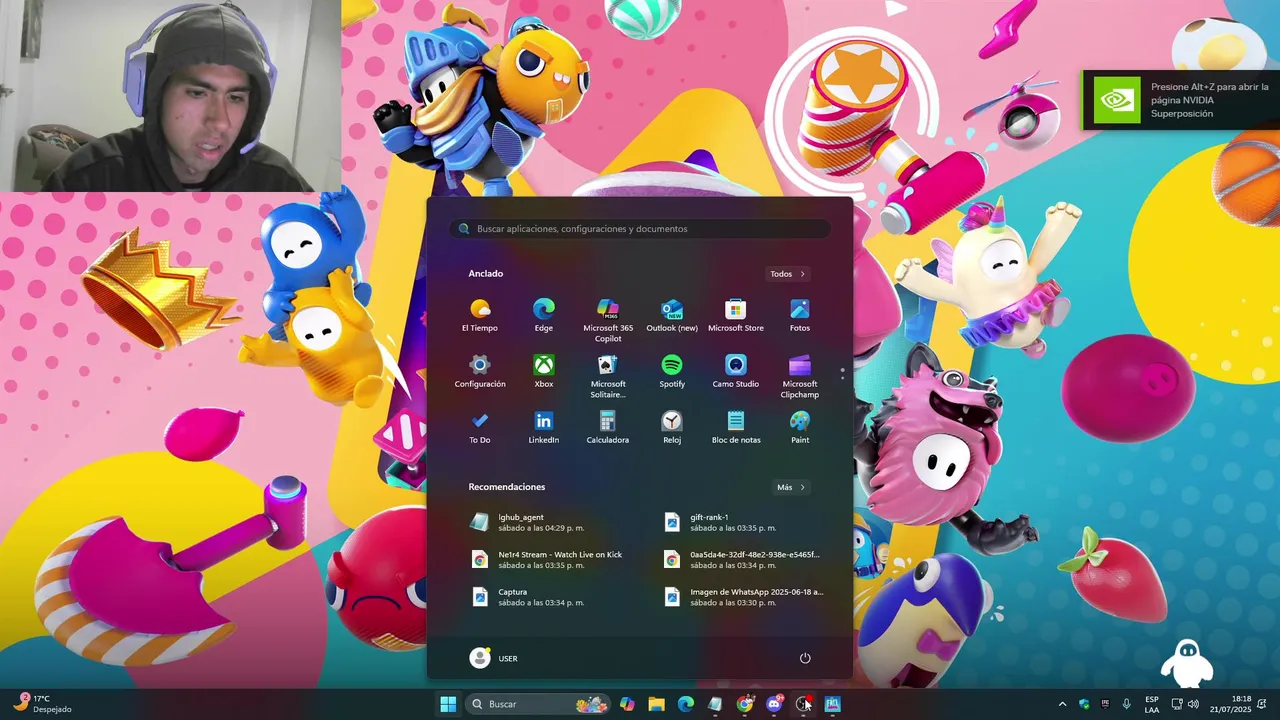Open the To Do app
The image size is (1280, 720).
tap(479, 428)
